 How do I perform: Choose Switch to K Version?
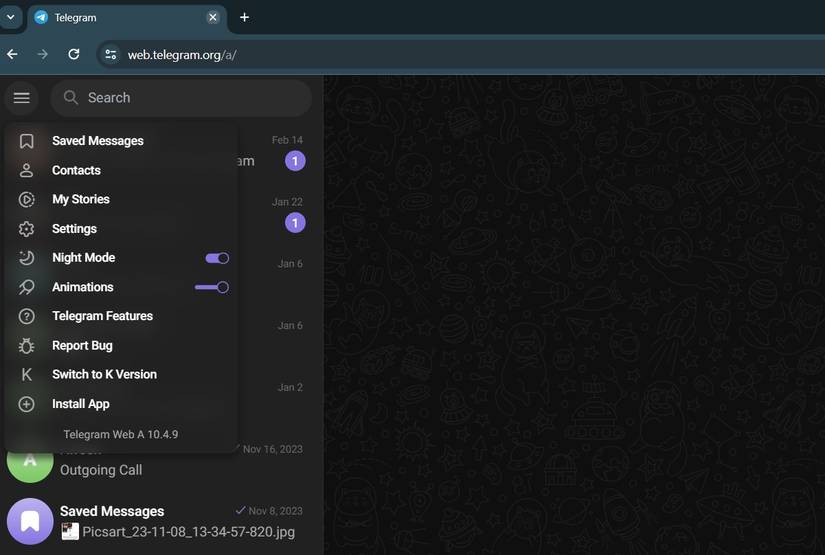[x=121, y=375]
